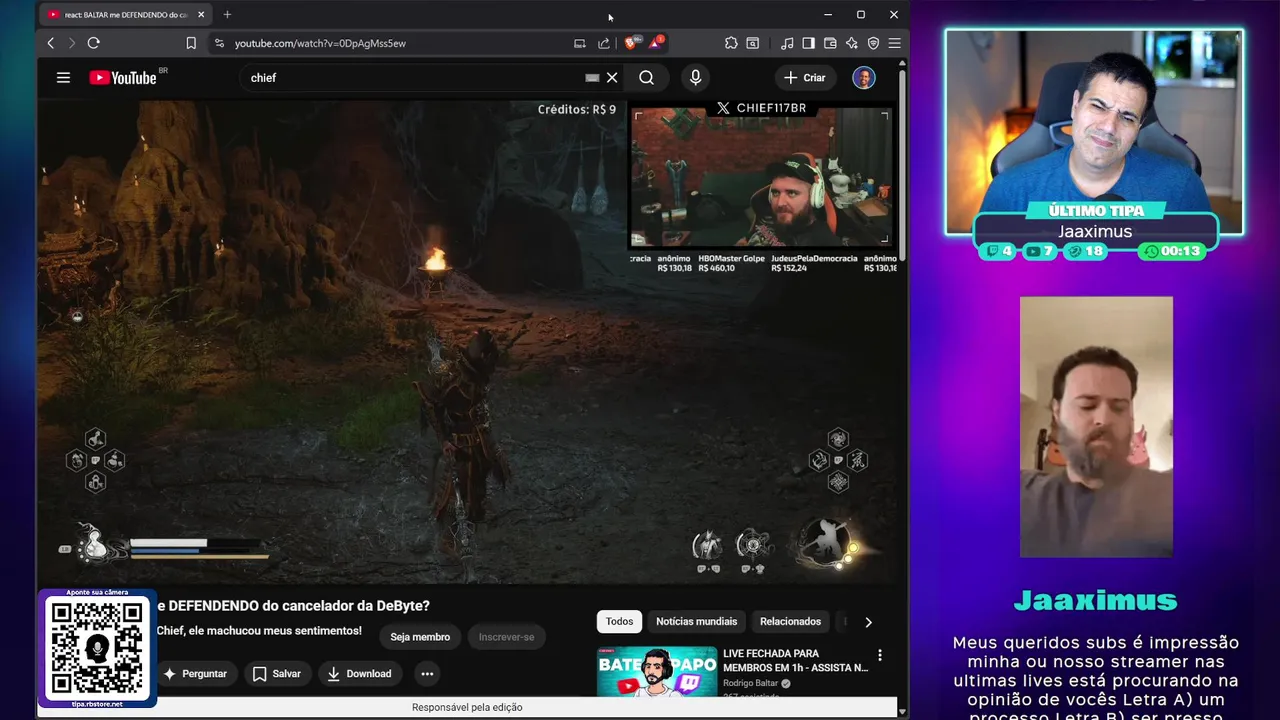Click the Criar button
This screenshot has width=1280, height=720.
tap(805, 78)
